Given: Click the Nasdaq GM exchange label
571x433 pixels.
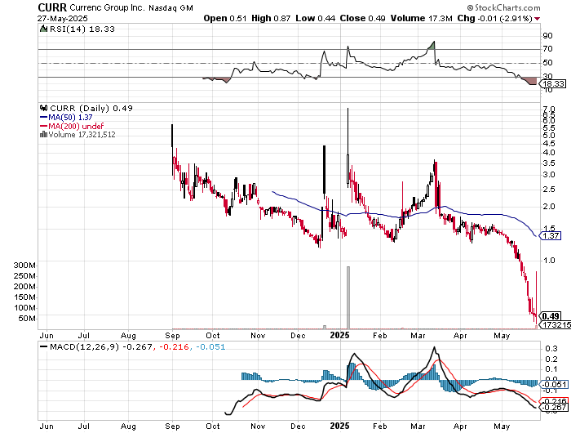Looking at the screenshot, I should pos(171,8).
